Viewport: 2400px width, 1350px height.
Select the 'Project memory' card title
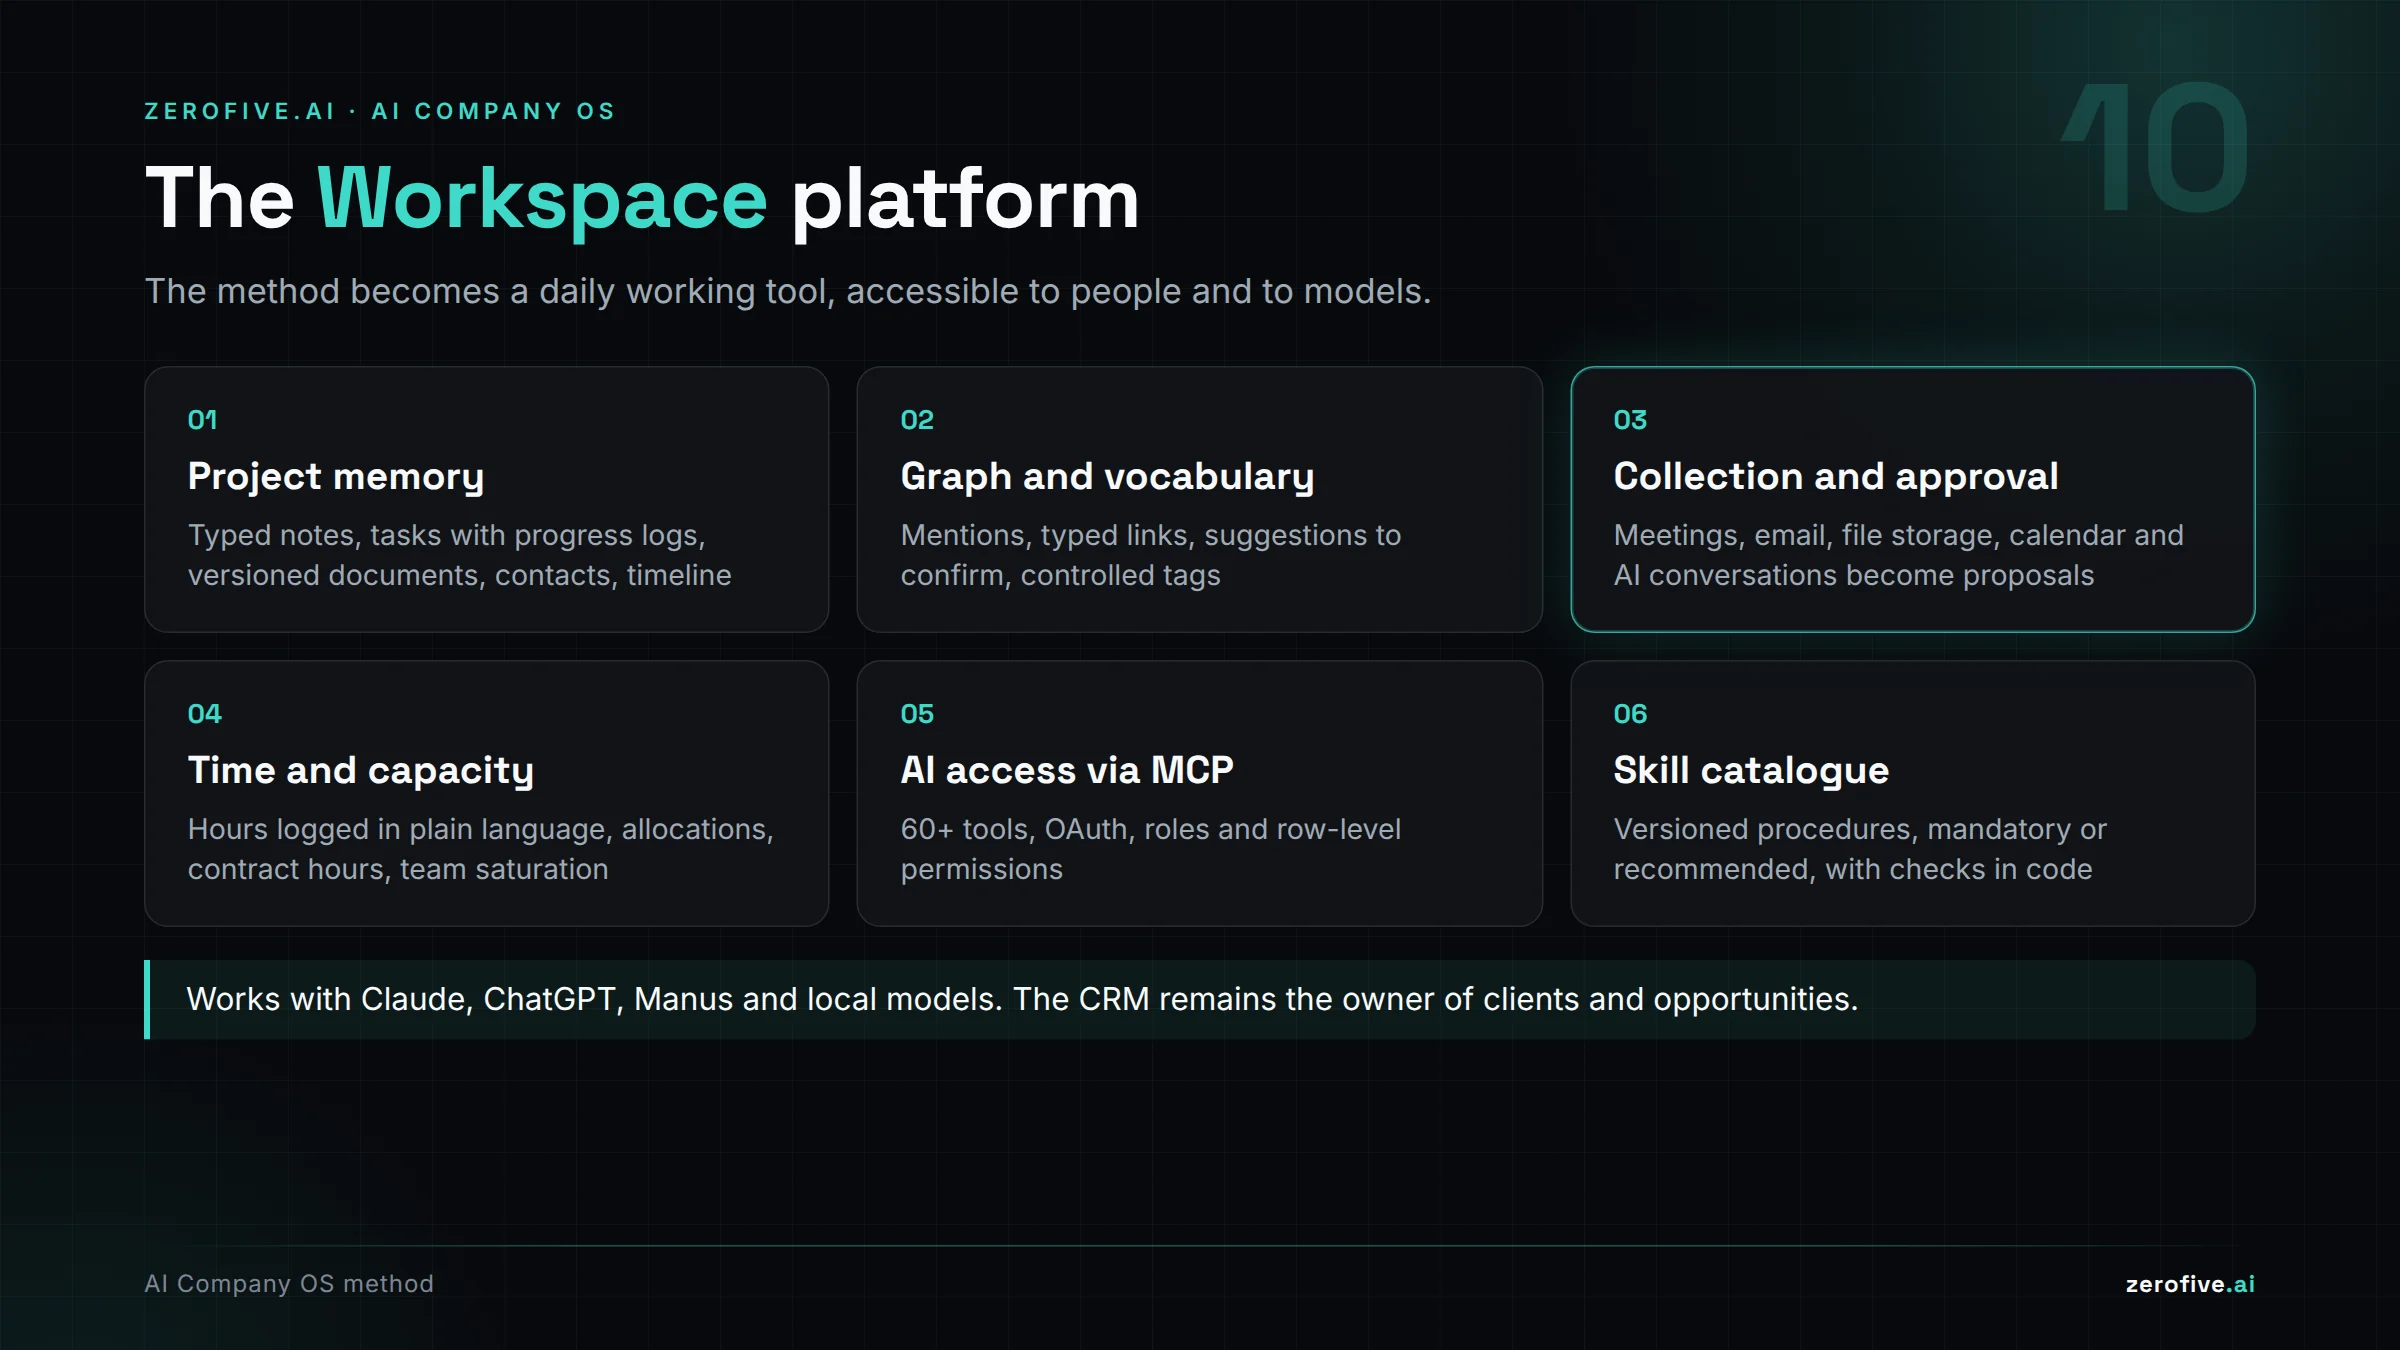click(336, 477)
